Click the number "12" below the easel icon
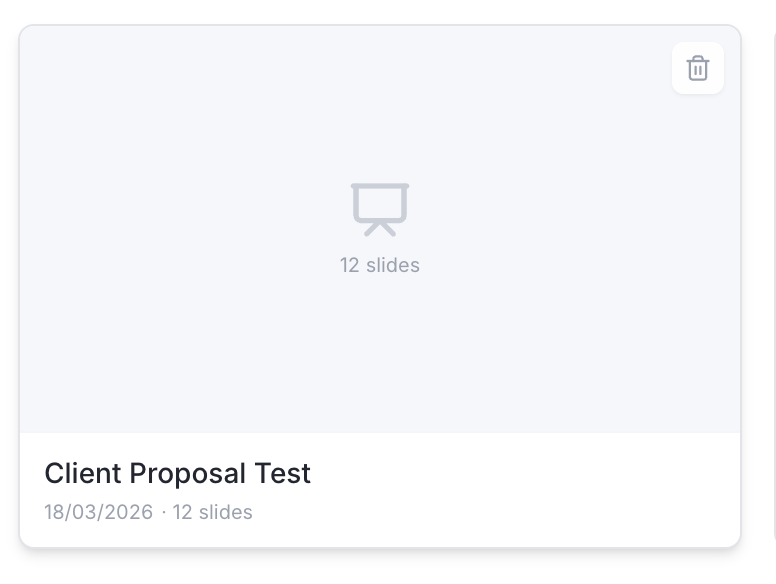The width and height of the screenshot is (776, 584). pyautogui.click(x=349, y=265)
